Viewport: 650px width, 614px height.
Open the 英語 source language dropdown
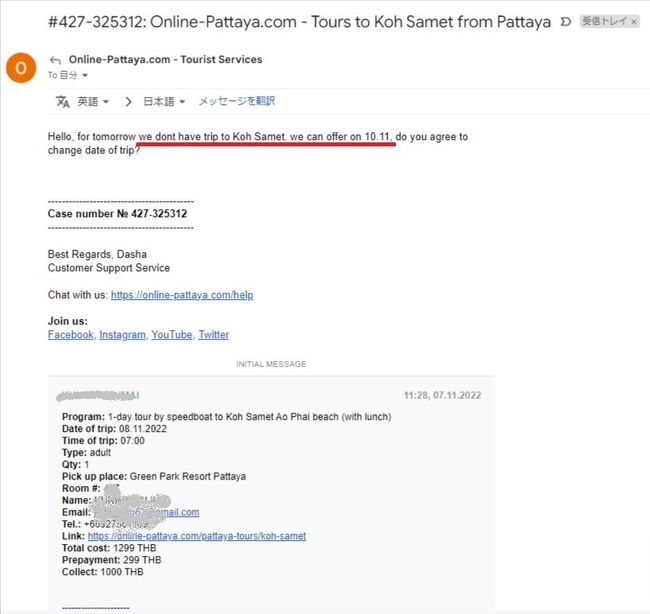tap(95, 101)
